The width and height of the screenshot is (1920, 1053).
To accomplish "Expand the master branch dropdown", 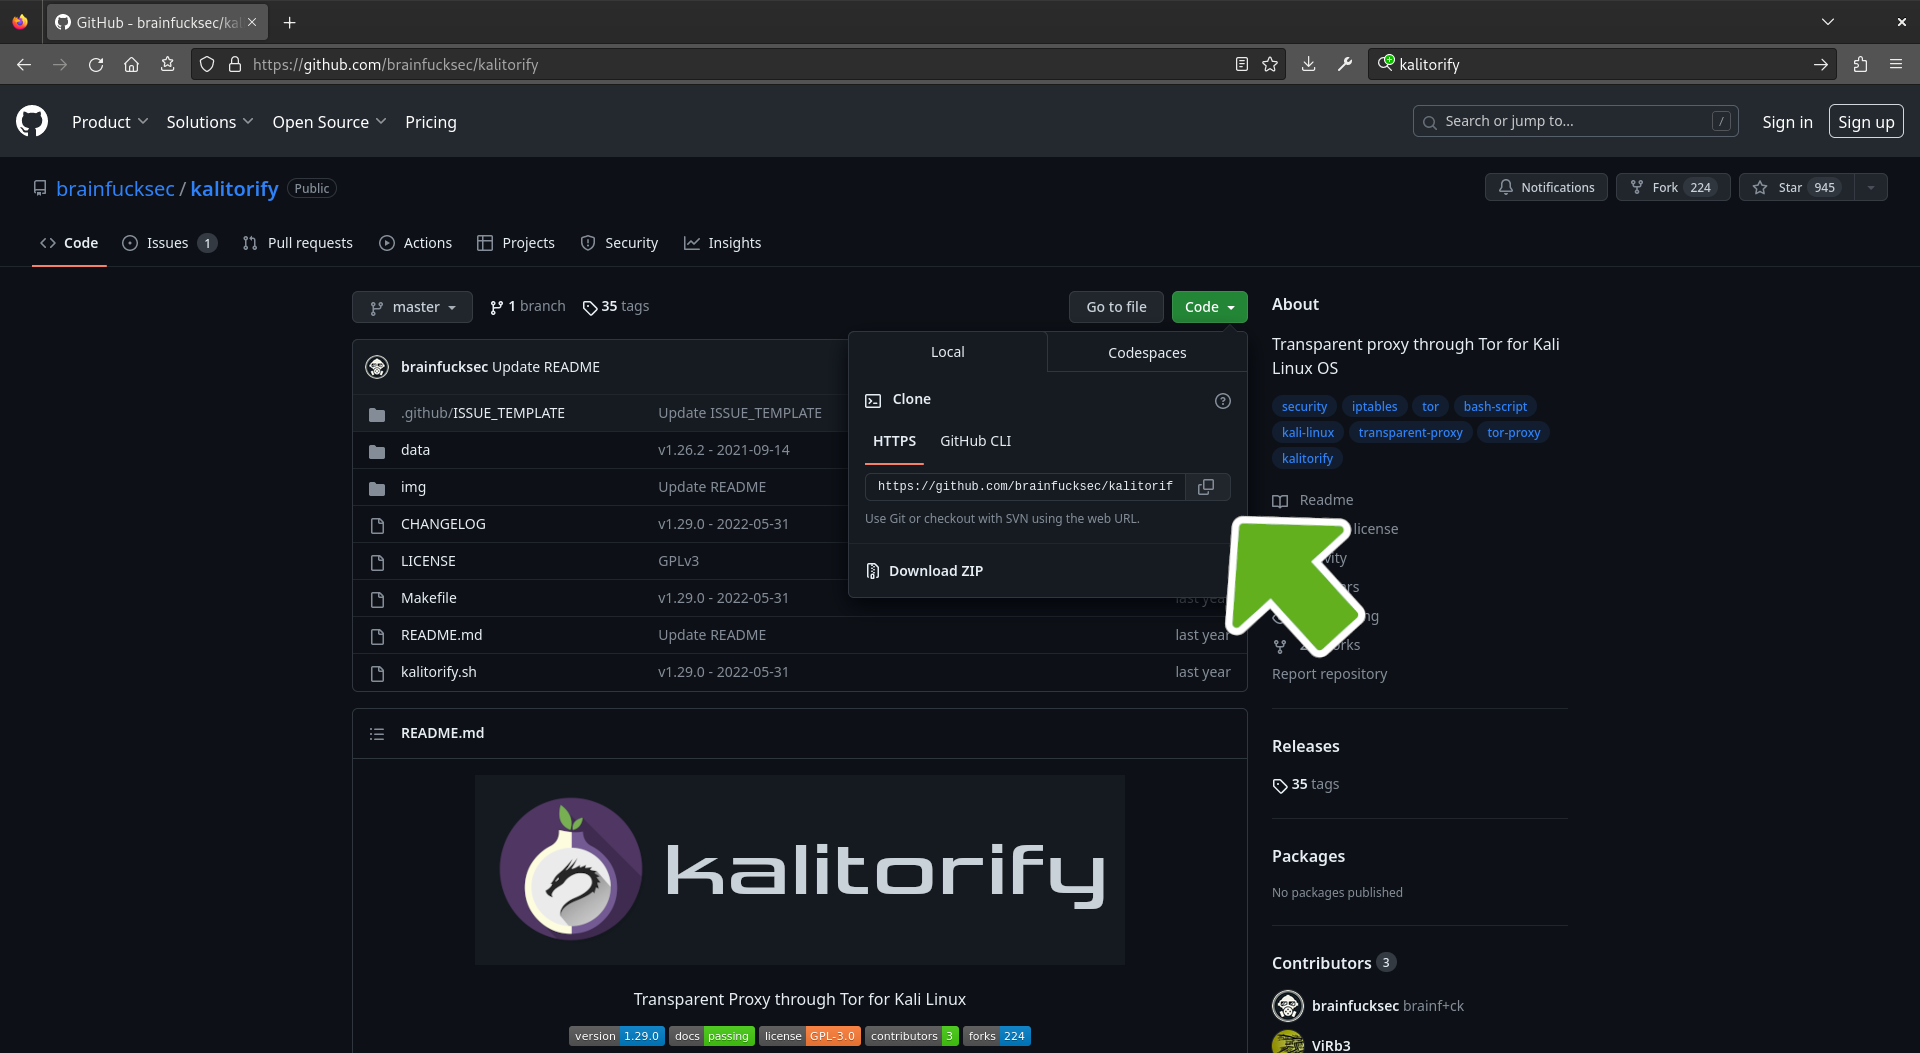I will tap(412, 307).
